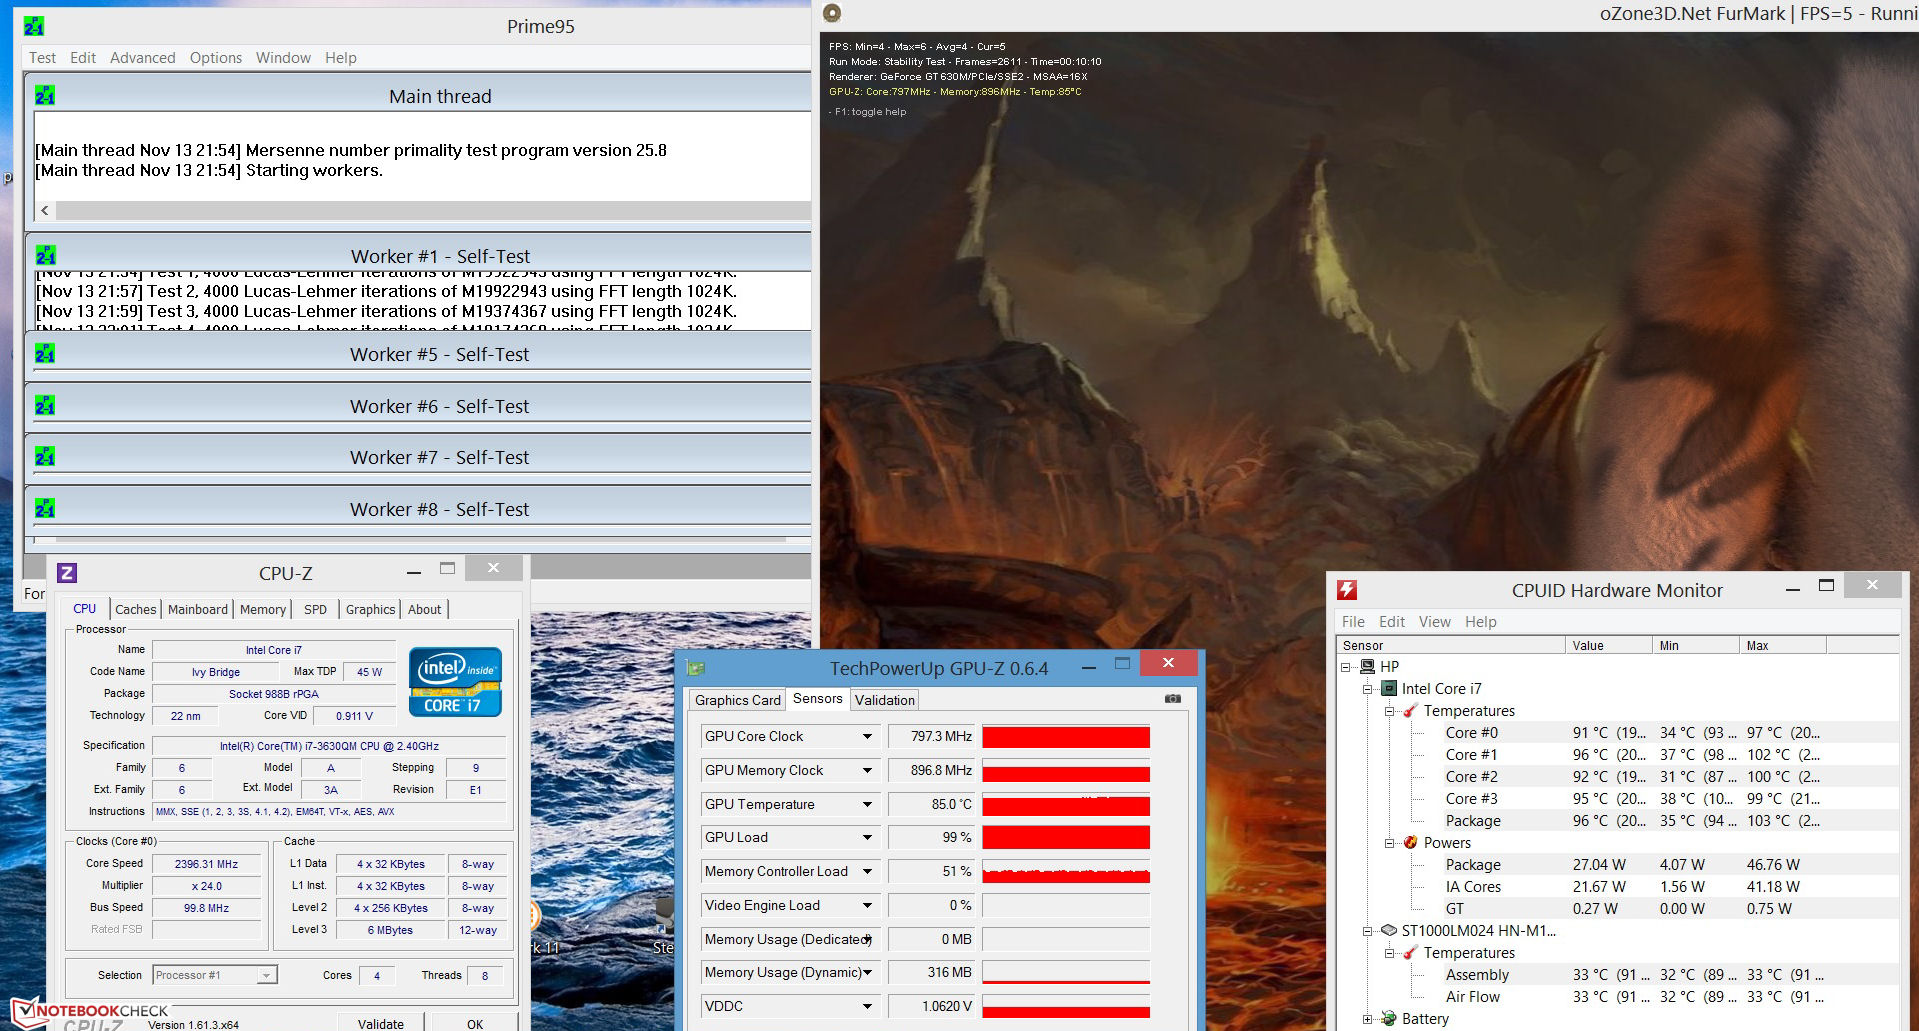Open Memory Controller Load sensor dropdown
Screen dimensions: 1919x1031
[867, 872]
